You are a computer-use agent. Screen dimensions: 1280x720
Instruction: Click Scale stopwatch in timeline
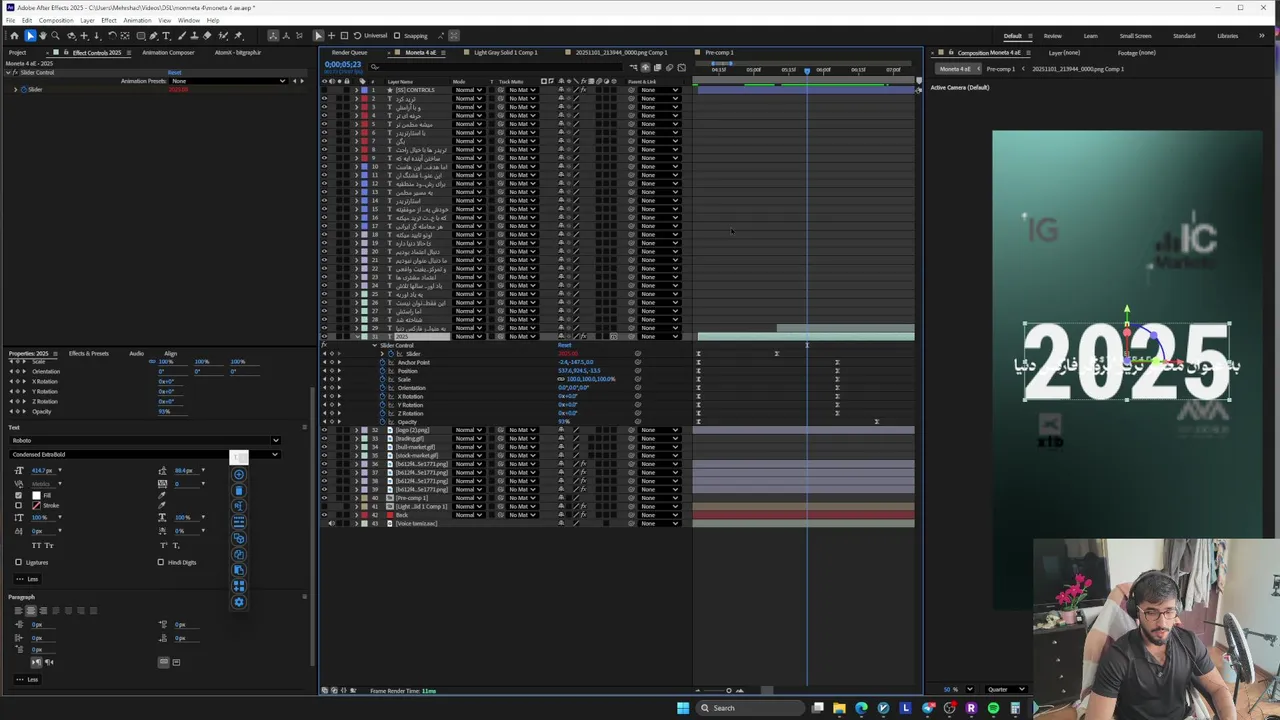point(382,379)
